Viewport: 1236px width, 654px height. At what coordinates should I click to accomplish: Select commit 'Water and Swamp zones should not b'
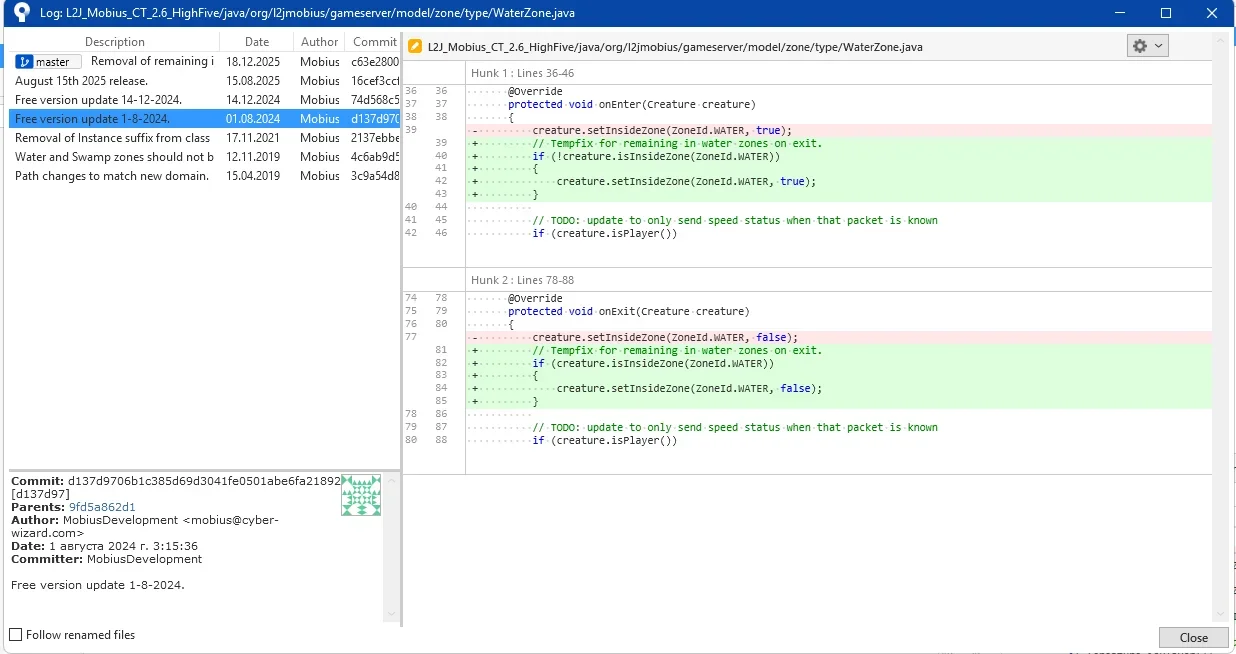pos(204,157)
